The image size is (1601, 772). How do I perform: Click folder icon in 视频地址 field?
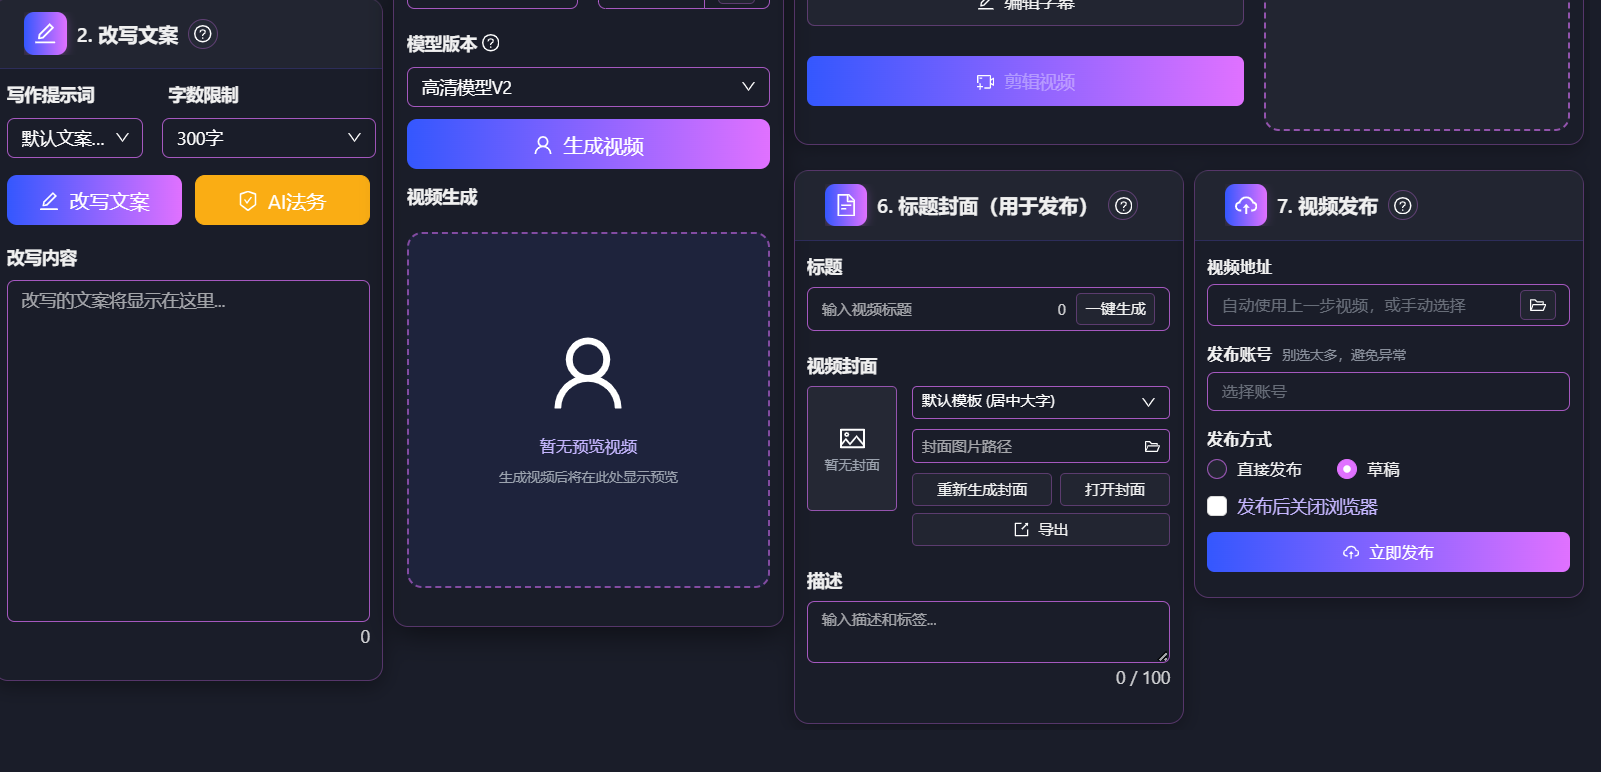pyautogui.click(x=1538, y=305)
